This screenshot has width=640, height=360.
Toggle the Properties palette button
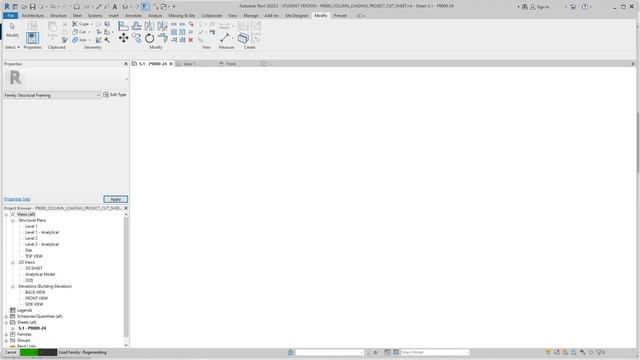pos(32,38)
